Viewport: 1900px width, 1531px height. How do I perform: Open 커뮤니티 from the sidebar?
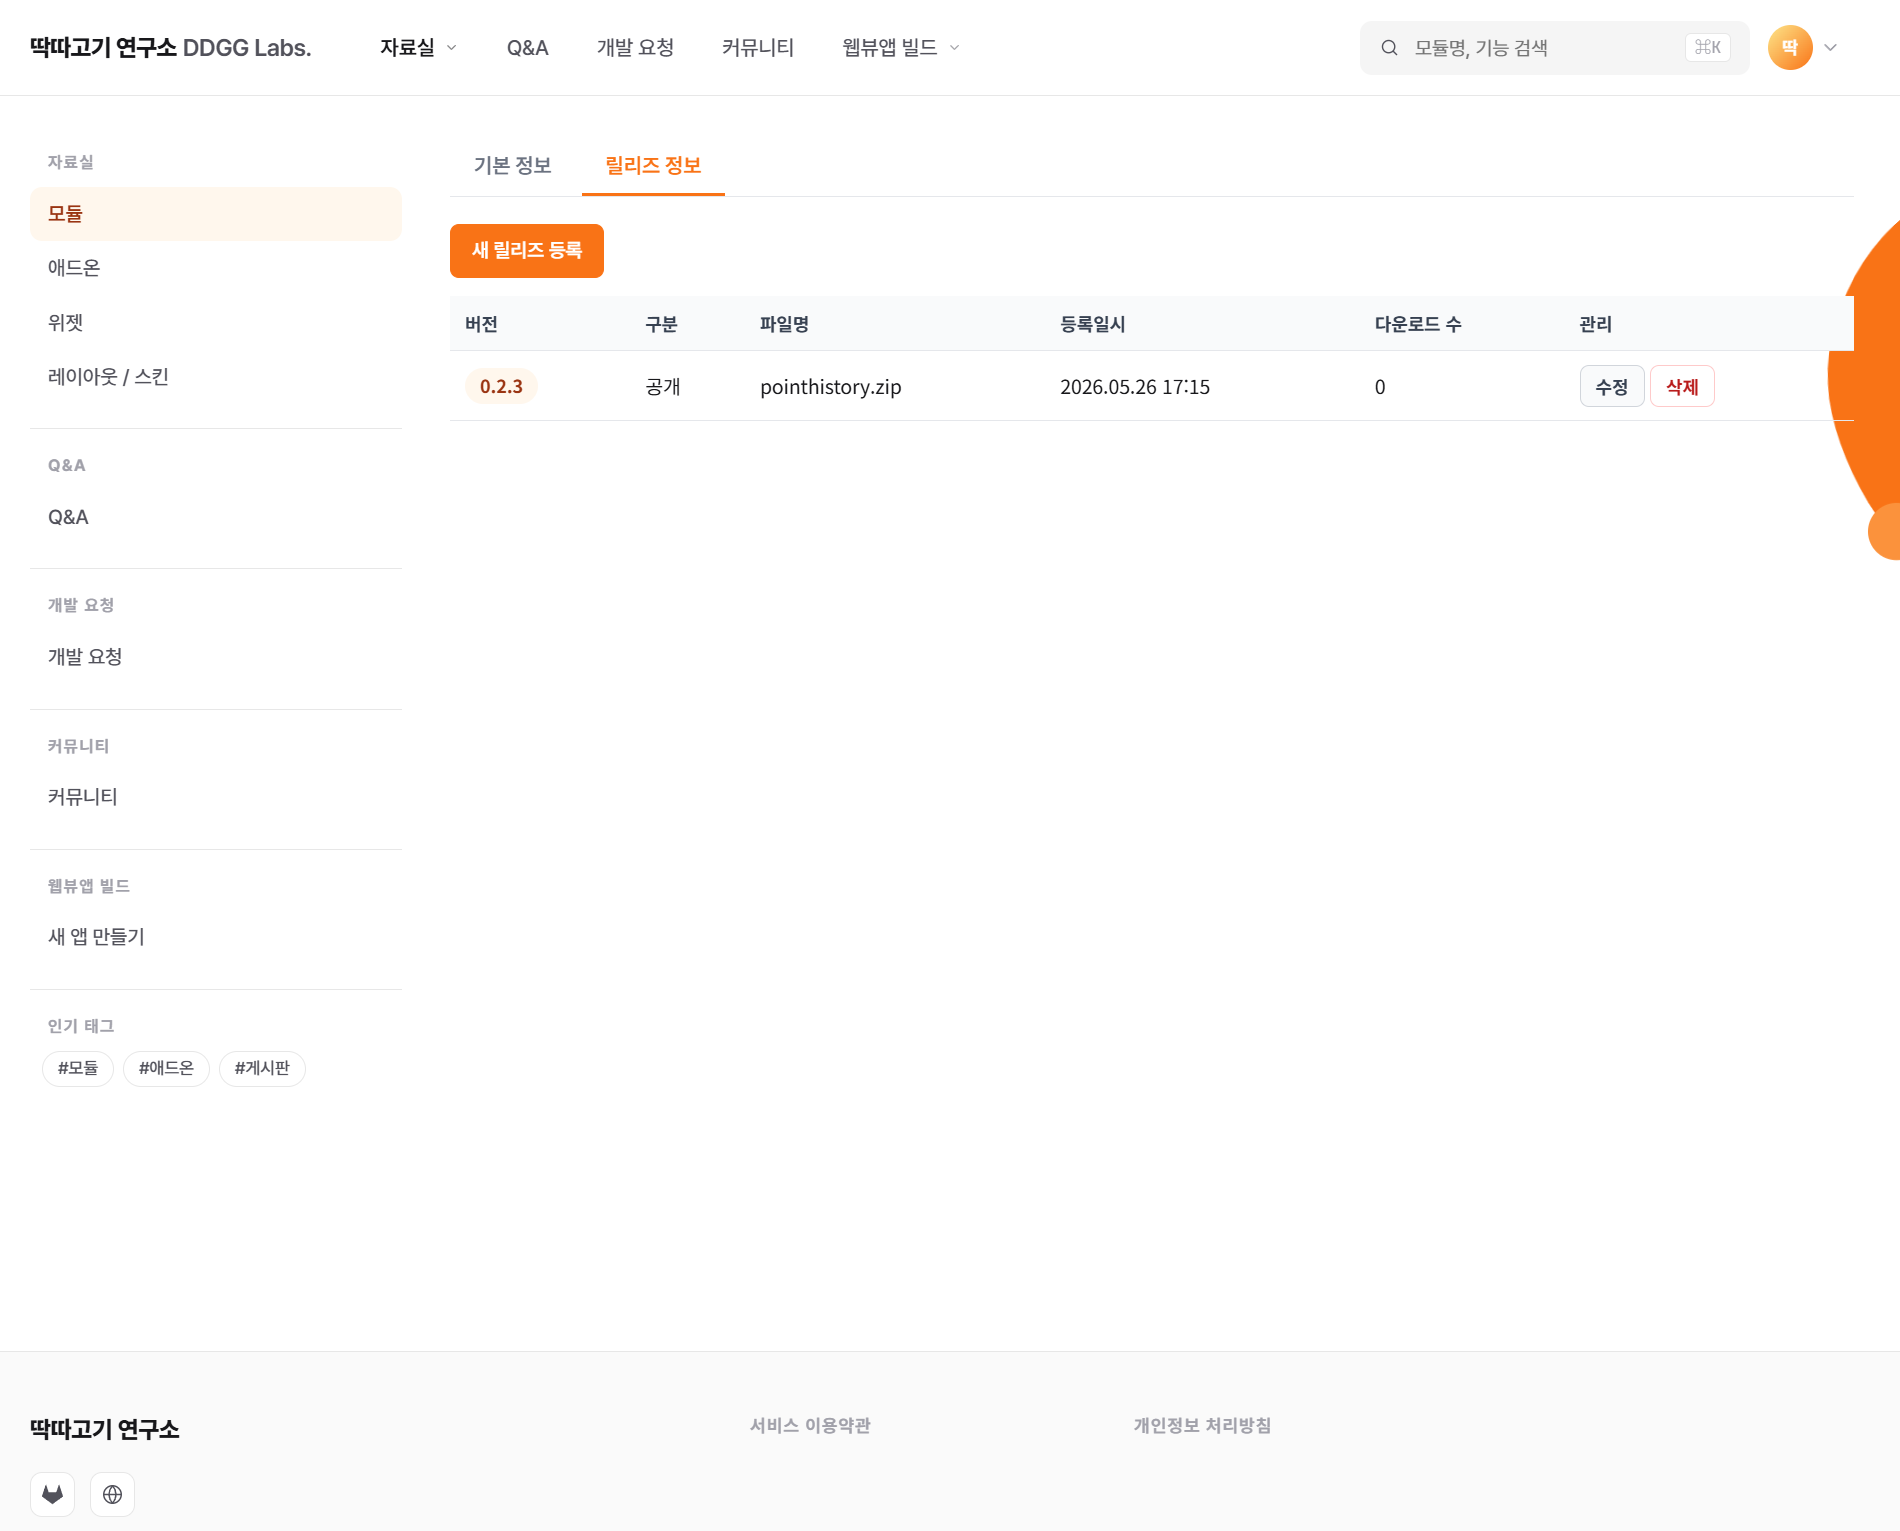click(x=216, y=797)
